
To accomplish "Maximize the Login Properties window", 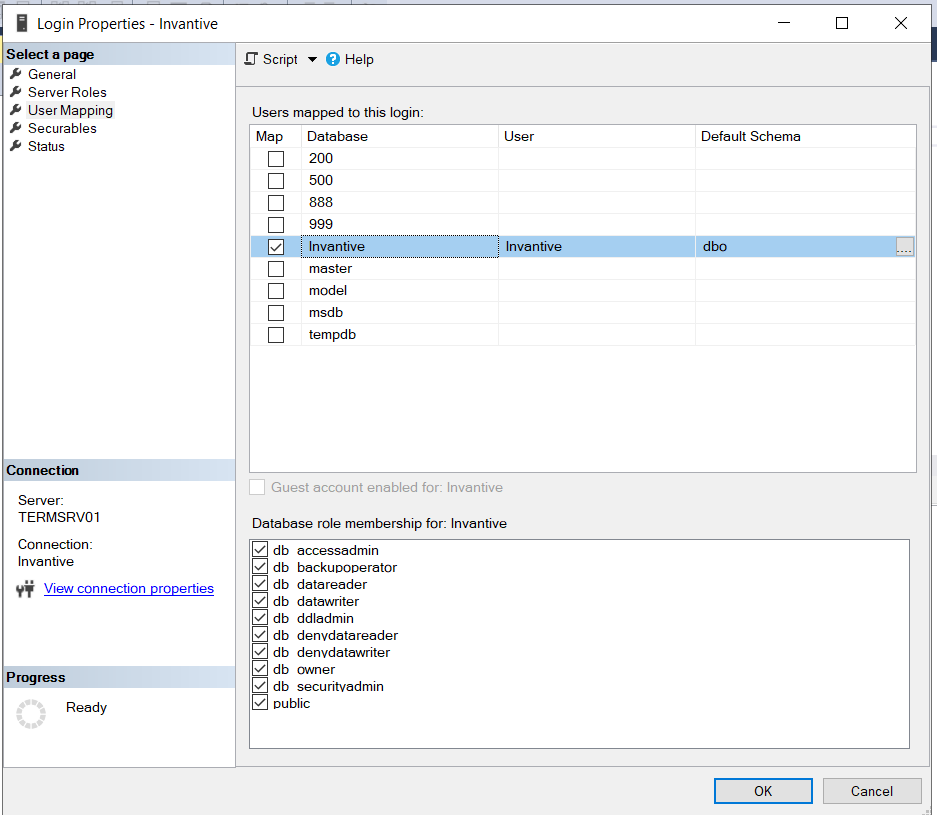I will [842, 23].
